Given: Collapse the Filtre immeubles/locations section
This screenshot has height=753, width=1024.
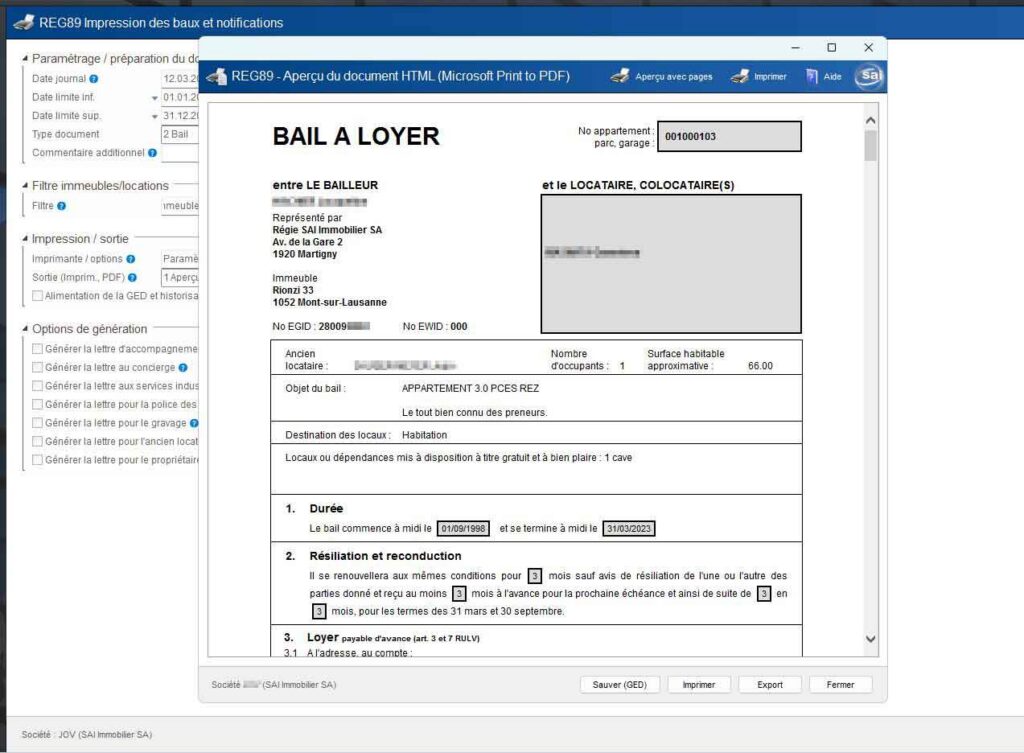Looking at the screenshot, I should (x=25, y=186).
